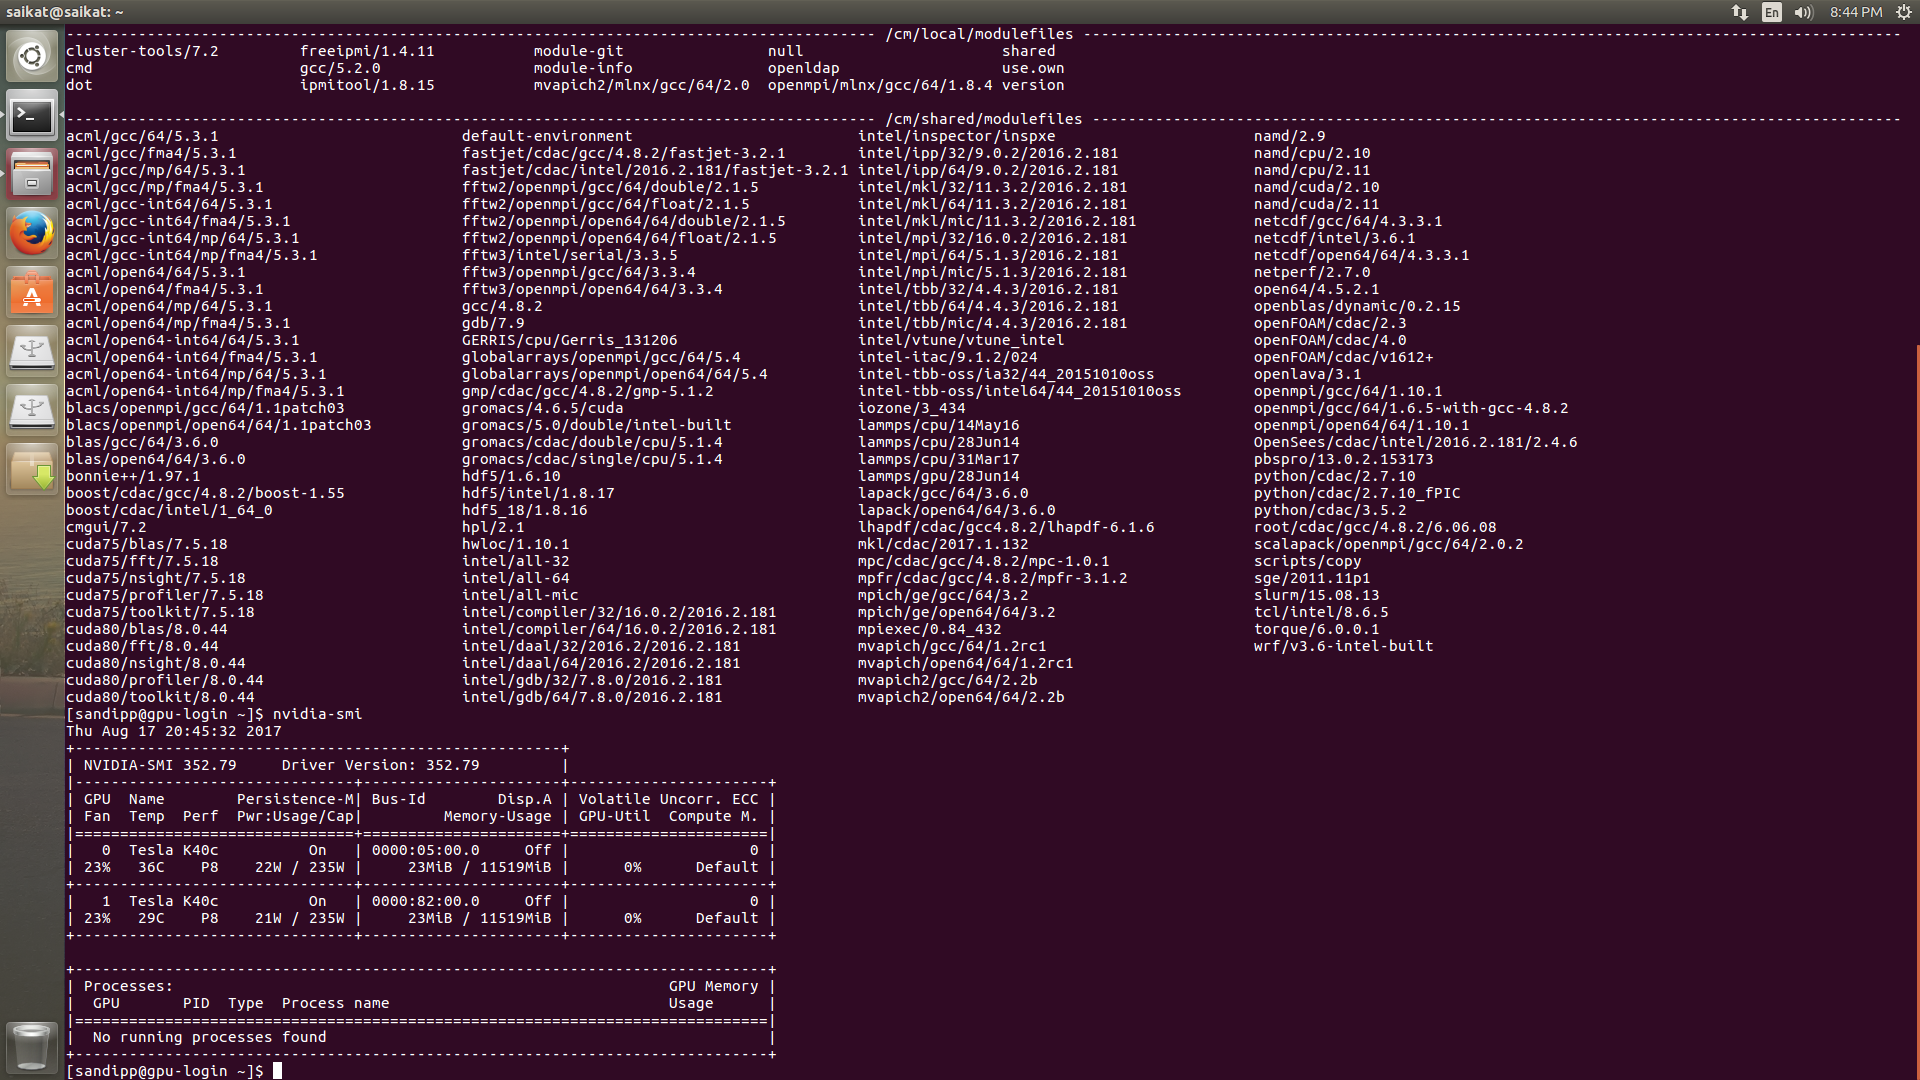This screenshot has width=1920, height=1080.
Task: Click 'No running processes found' line
Action: click(x=209, y=1037)
